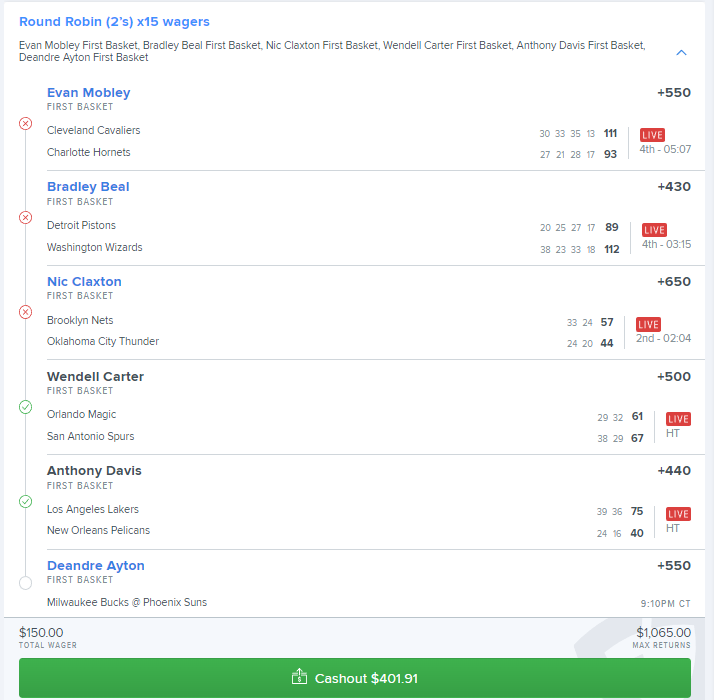Click the +440 odds for Anthony Davis
The height and width of the screenshot is (700, 714).
click(674, 470)
